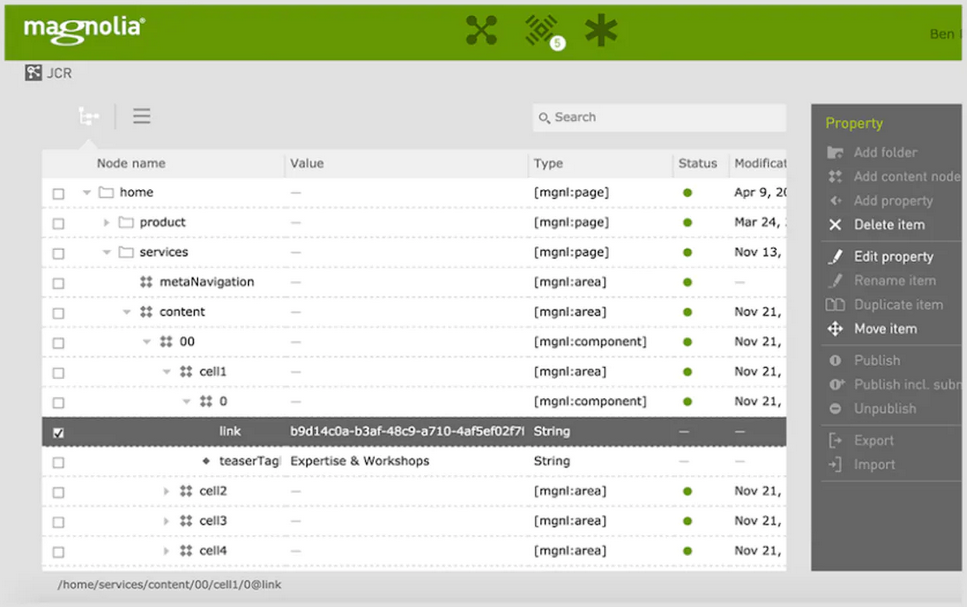Open the Ben account link top right
The height and width of the screenshot is (607, 967).
944,33
